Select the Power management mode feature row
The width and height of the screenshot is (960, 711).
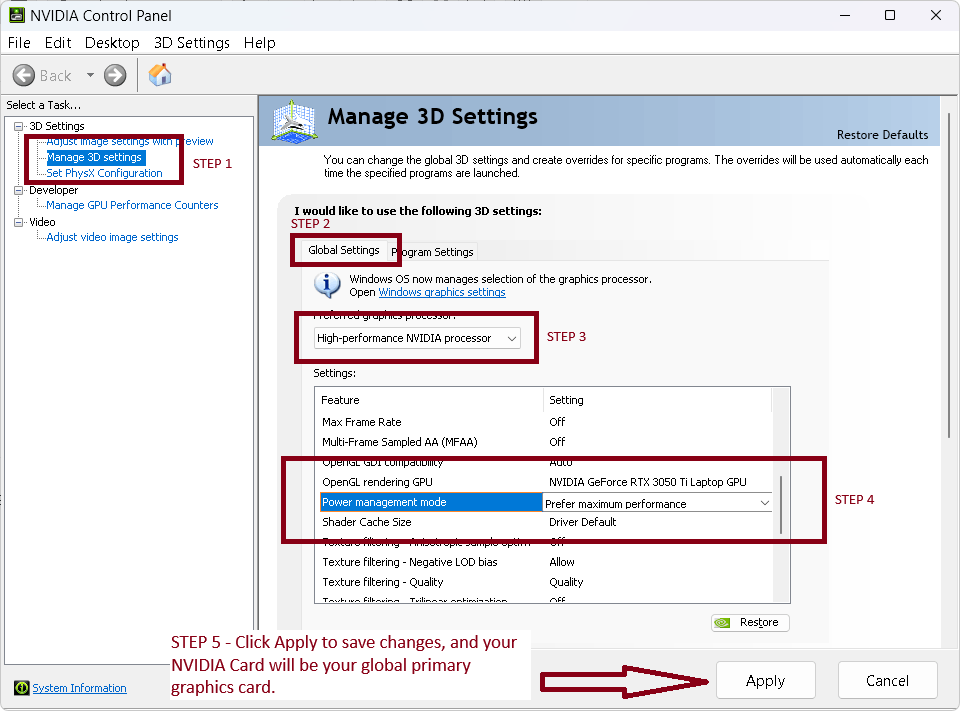pyautogui.click(x=432, y=502)
